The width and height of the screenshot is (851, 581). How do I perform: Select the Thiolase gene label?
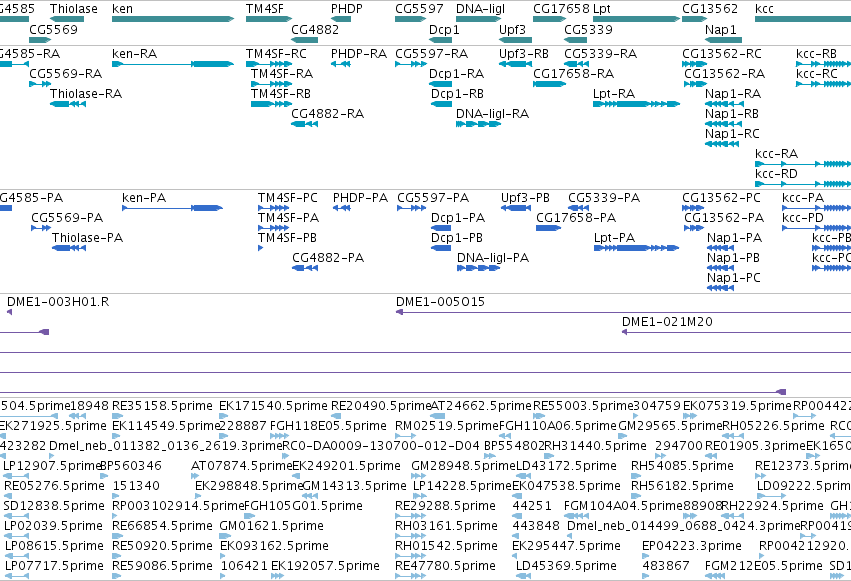(x=74, y=9)
